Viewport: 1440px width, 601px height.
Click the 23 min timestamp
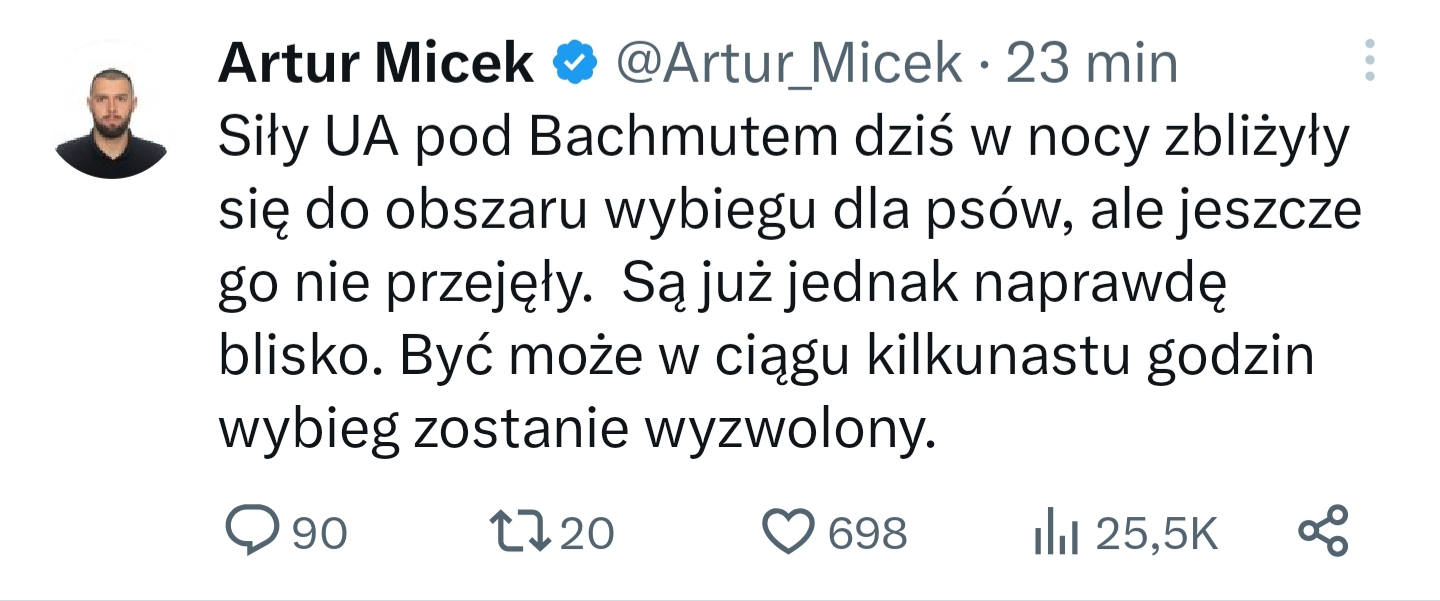[1092, 65]
